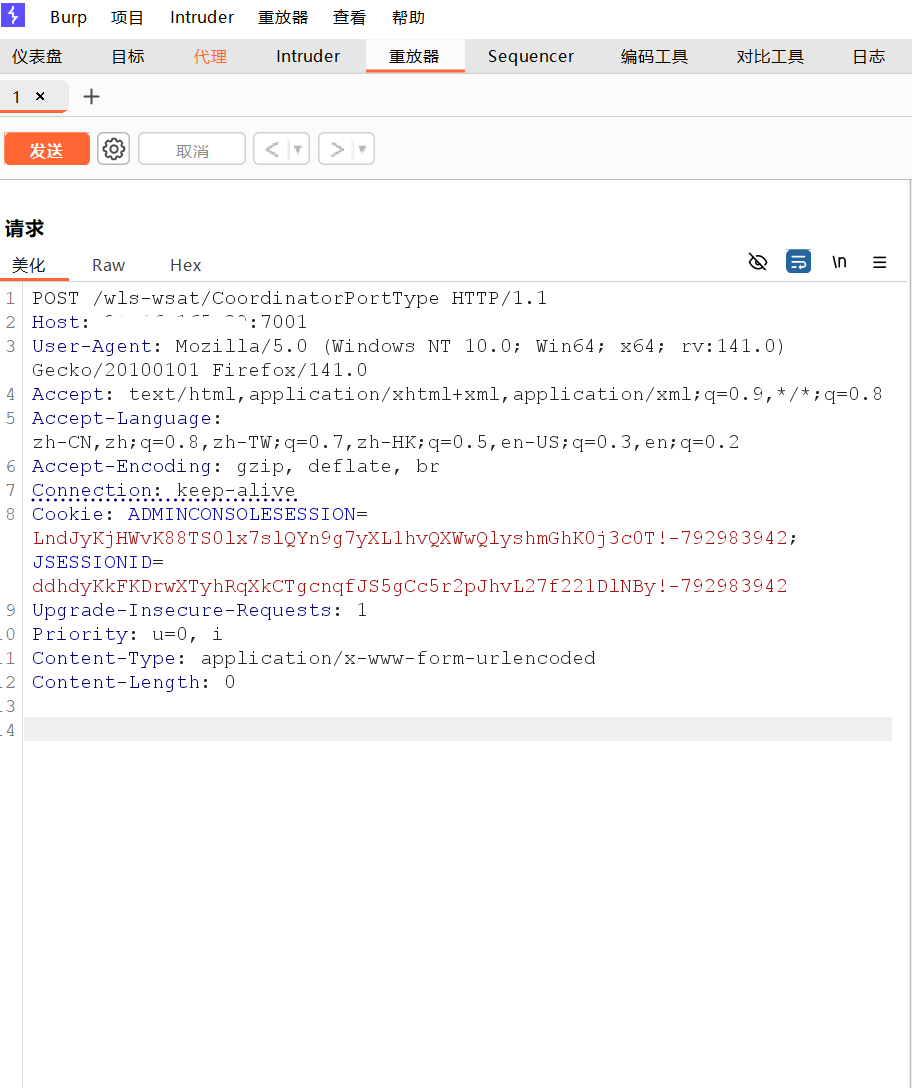Add a new repeater tab
Viewport: 912px width, 1088px height.
point(91,96)
